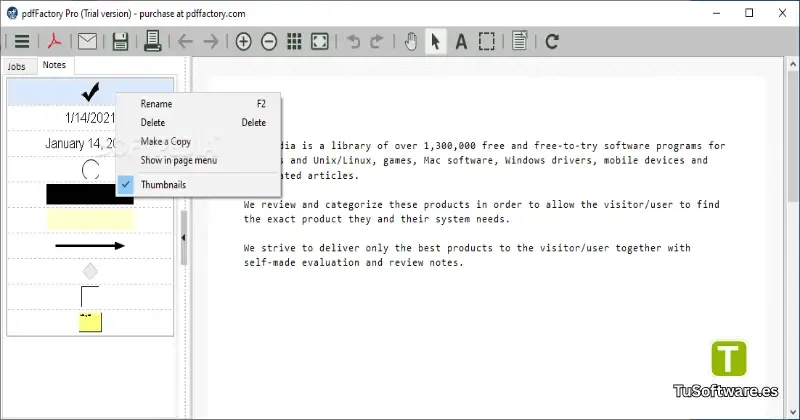Minimize the pdfFactory Pro window
The width and height of the screenshot is (800, 420).
tap(716, 13)
